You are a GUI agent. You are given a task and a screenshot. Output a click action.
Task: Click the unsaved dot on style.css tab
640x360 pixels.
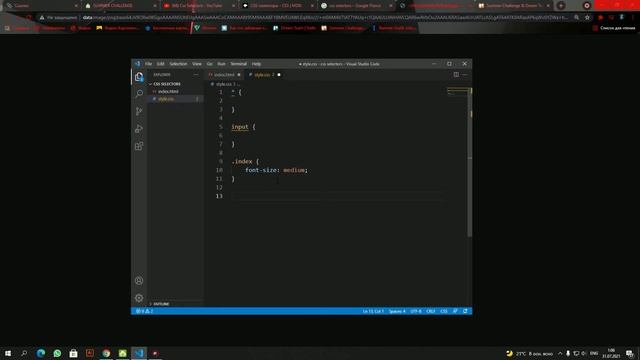coord(279,75)
